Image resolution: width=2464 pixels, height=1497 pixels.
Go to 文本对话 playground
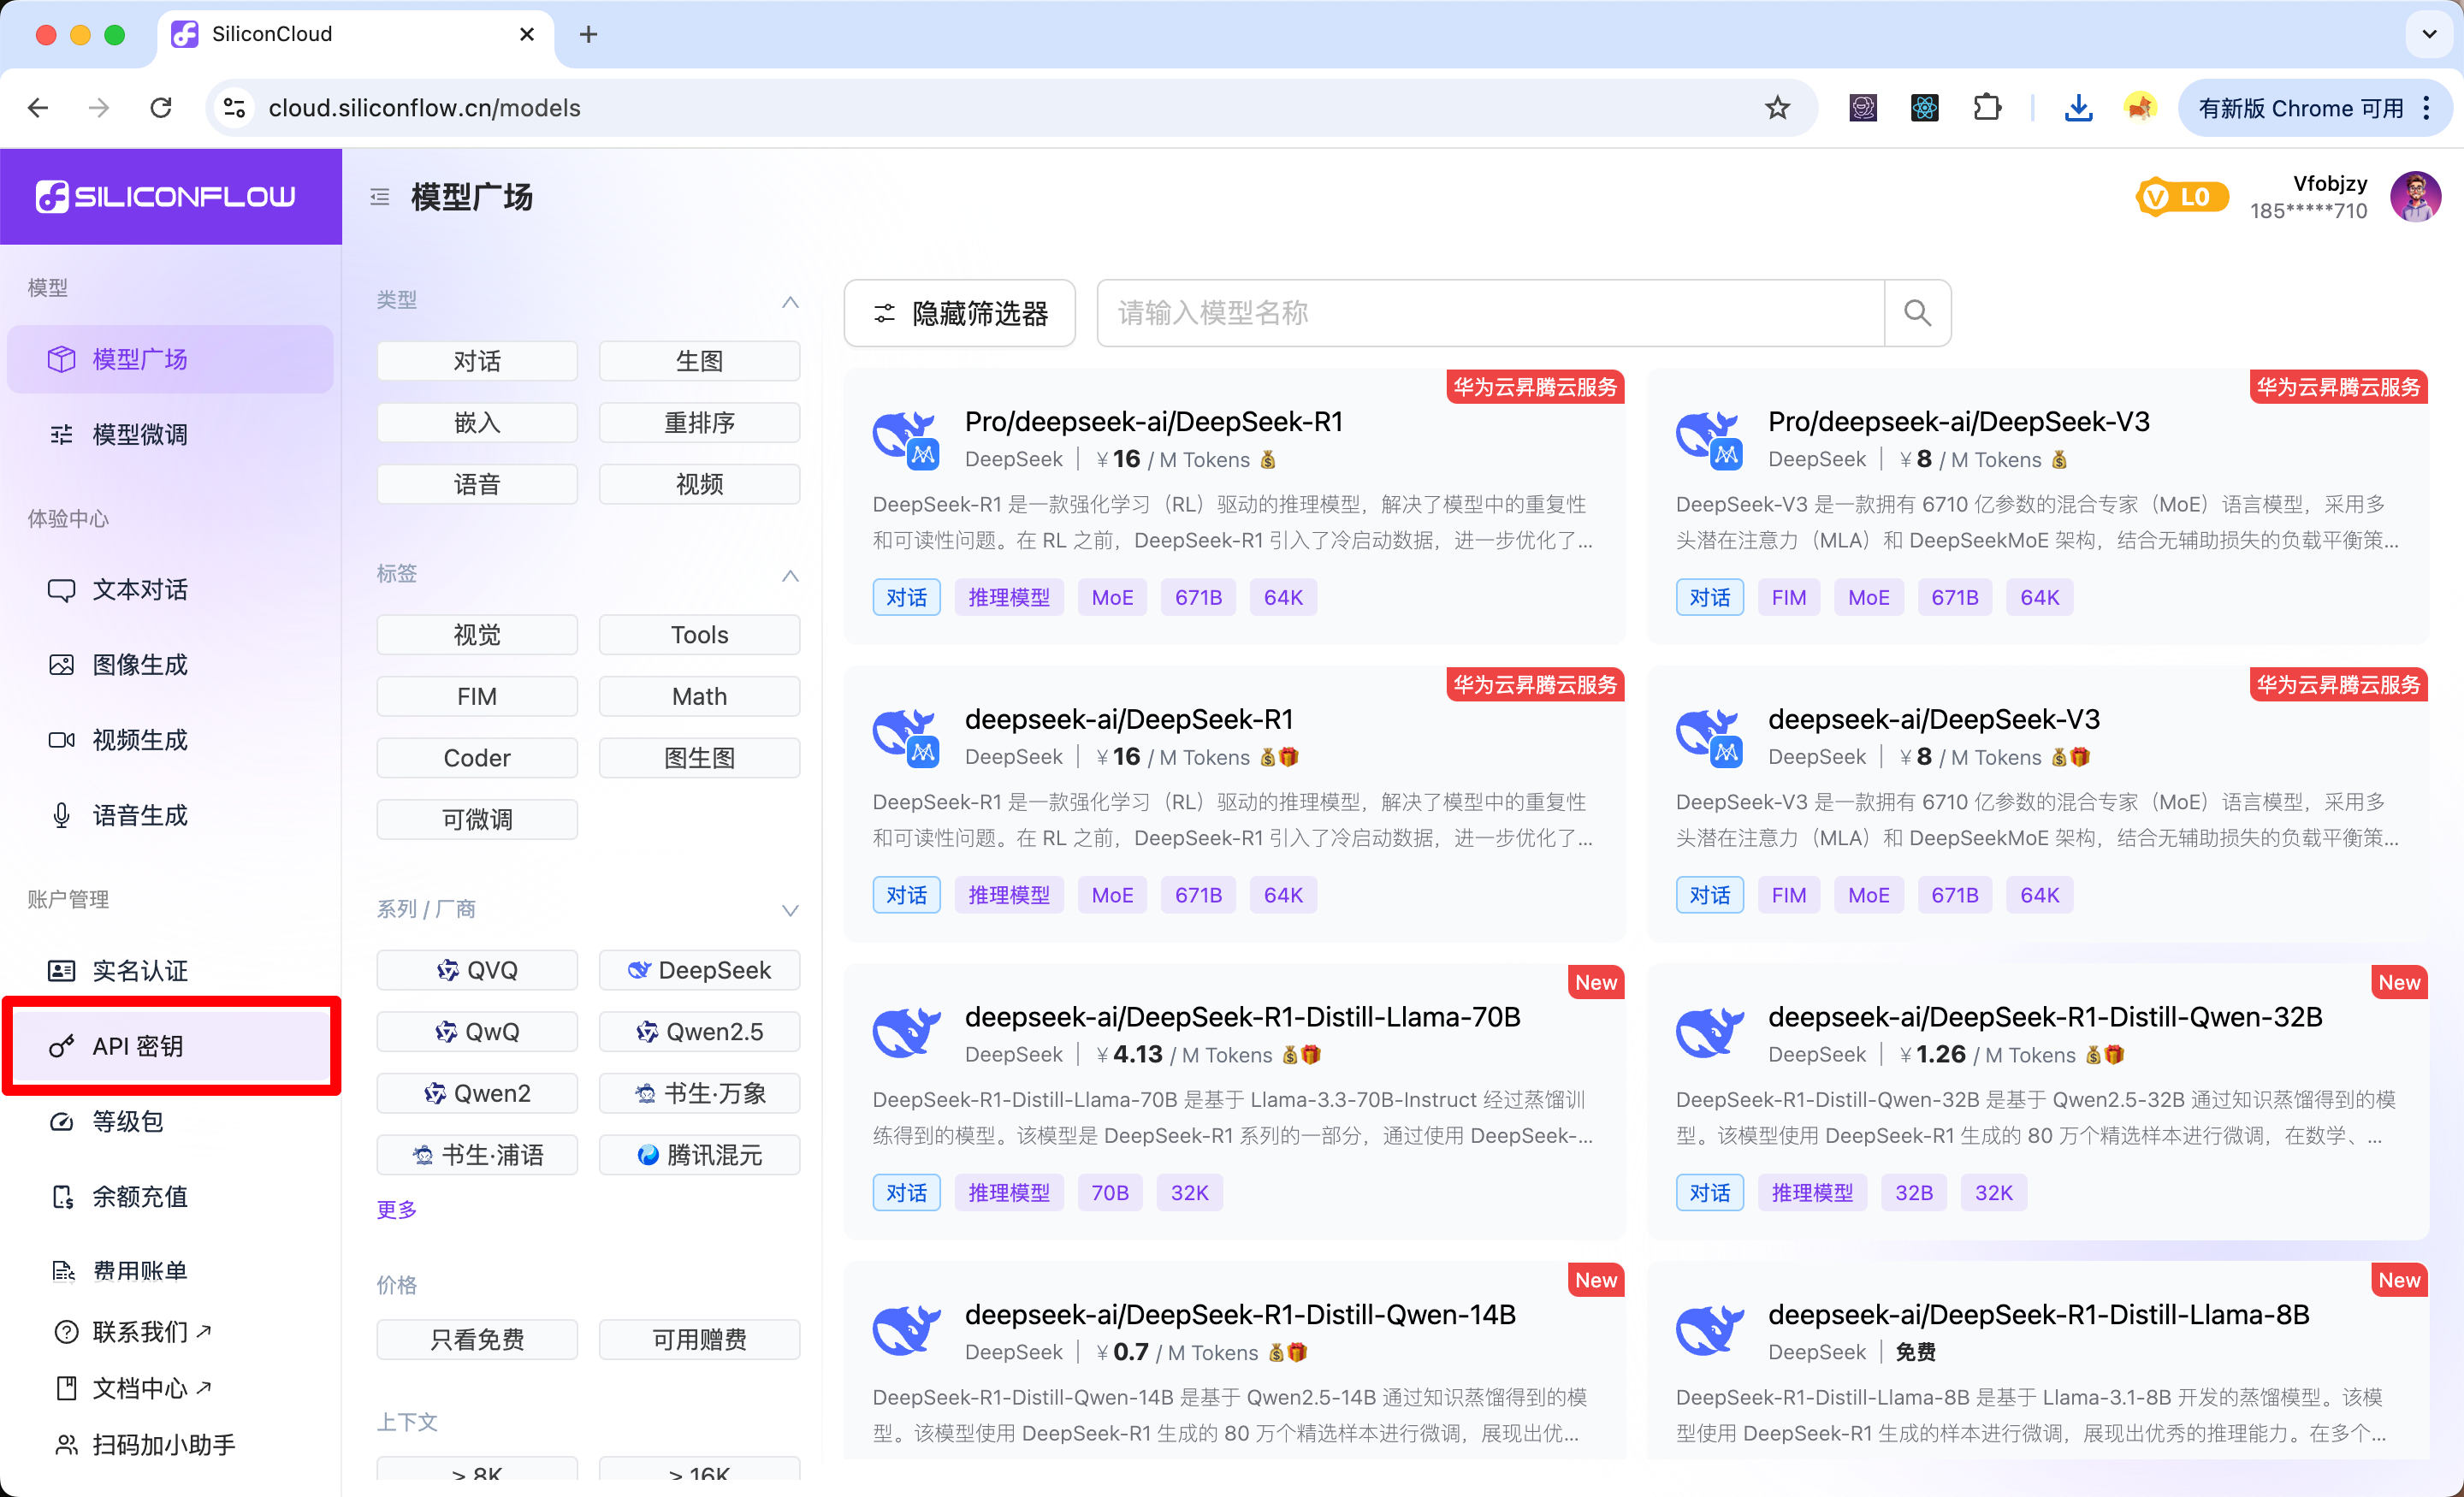pos(170,590)
